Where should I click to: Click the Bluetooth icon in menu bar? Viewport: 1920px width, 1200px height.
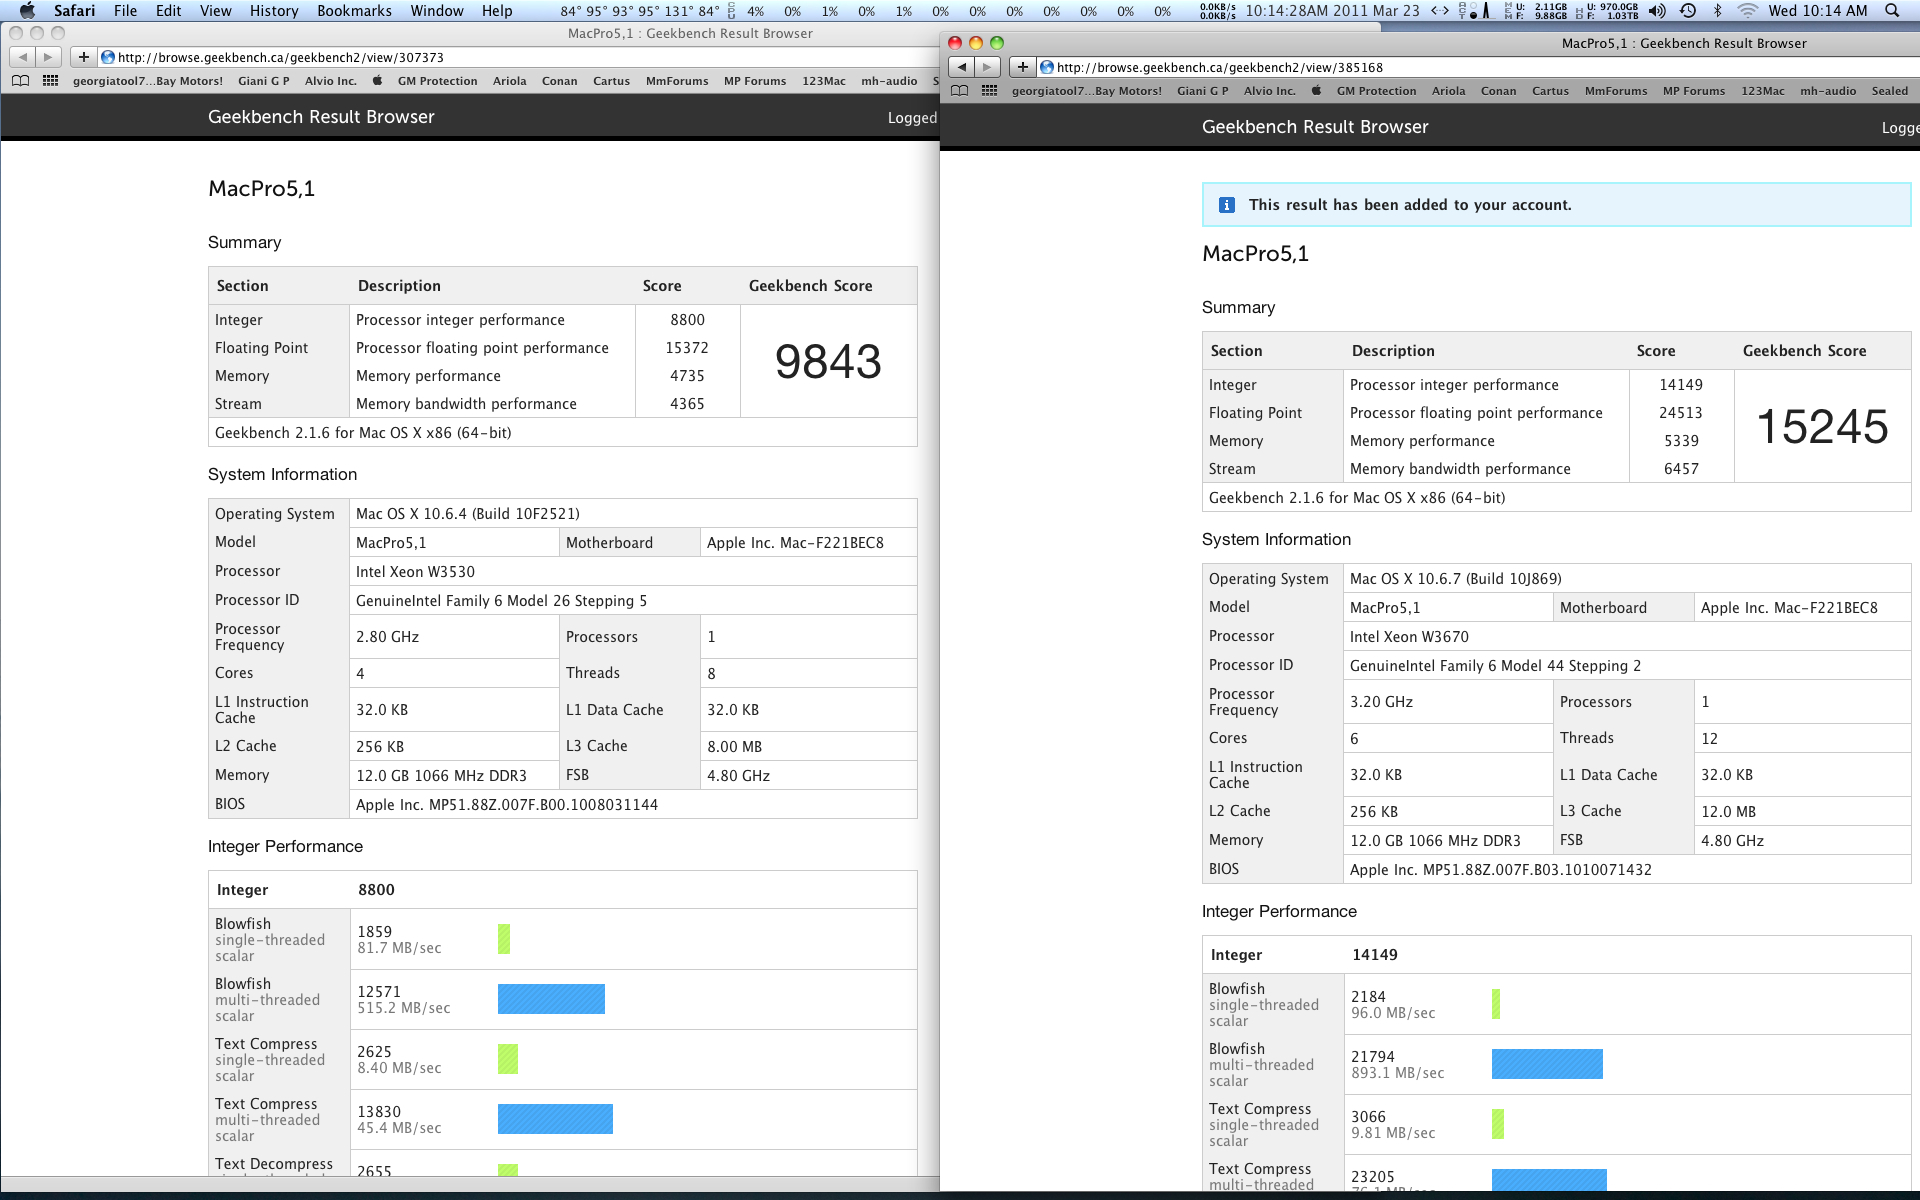tap(1718, 11)
